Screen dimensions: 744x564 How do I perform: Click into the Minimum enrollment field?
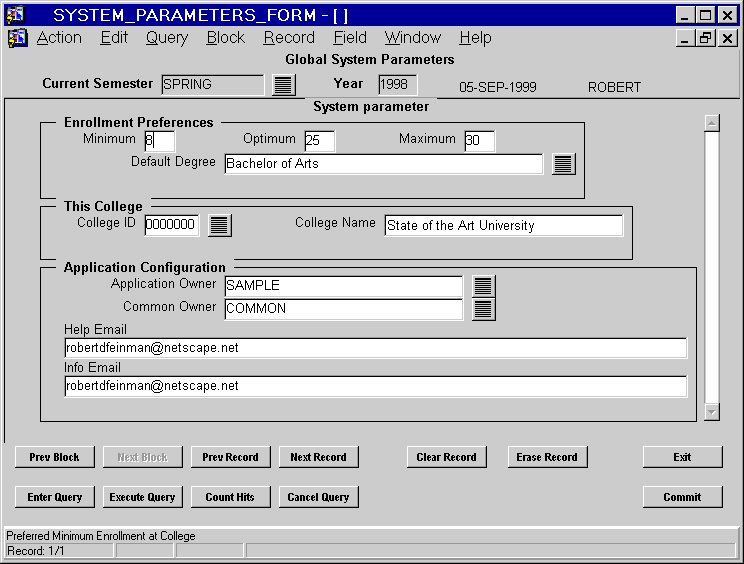[x=160, y=141]
